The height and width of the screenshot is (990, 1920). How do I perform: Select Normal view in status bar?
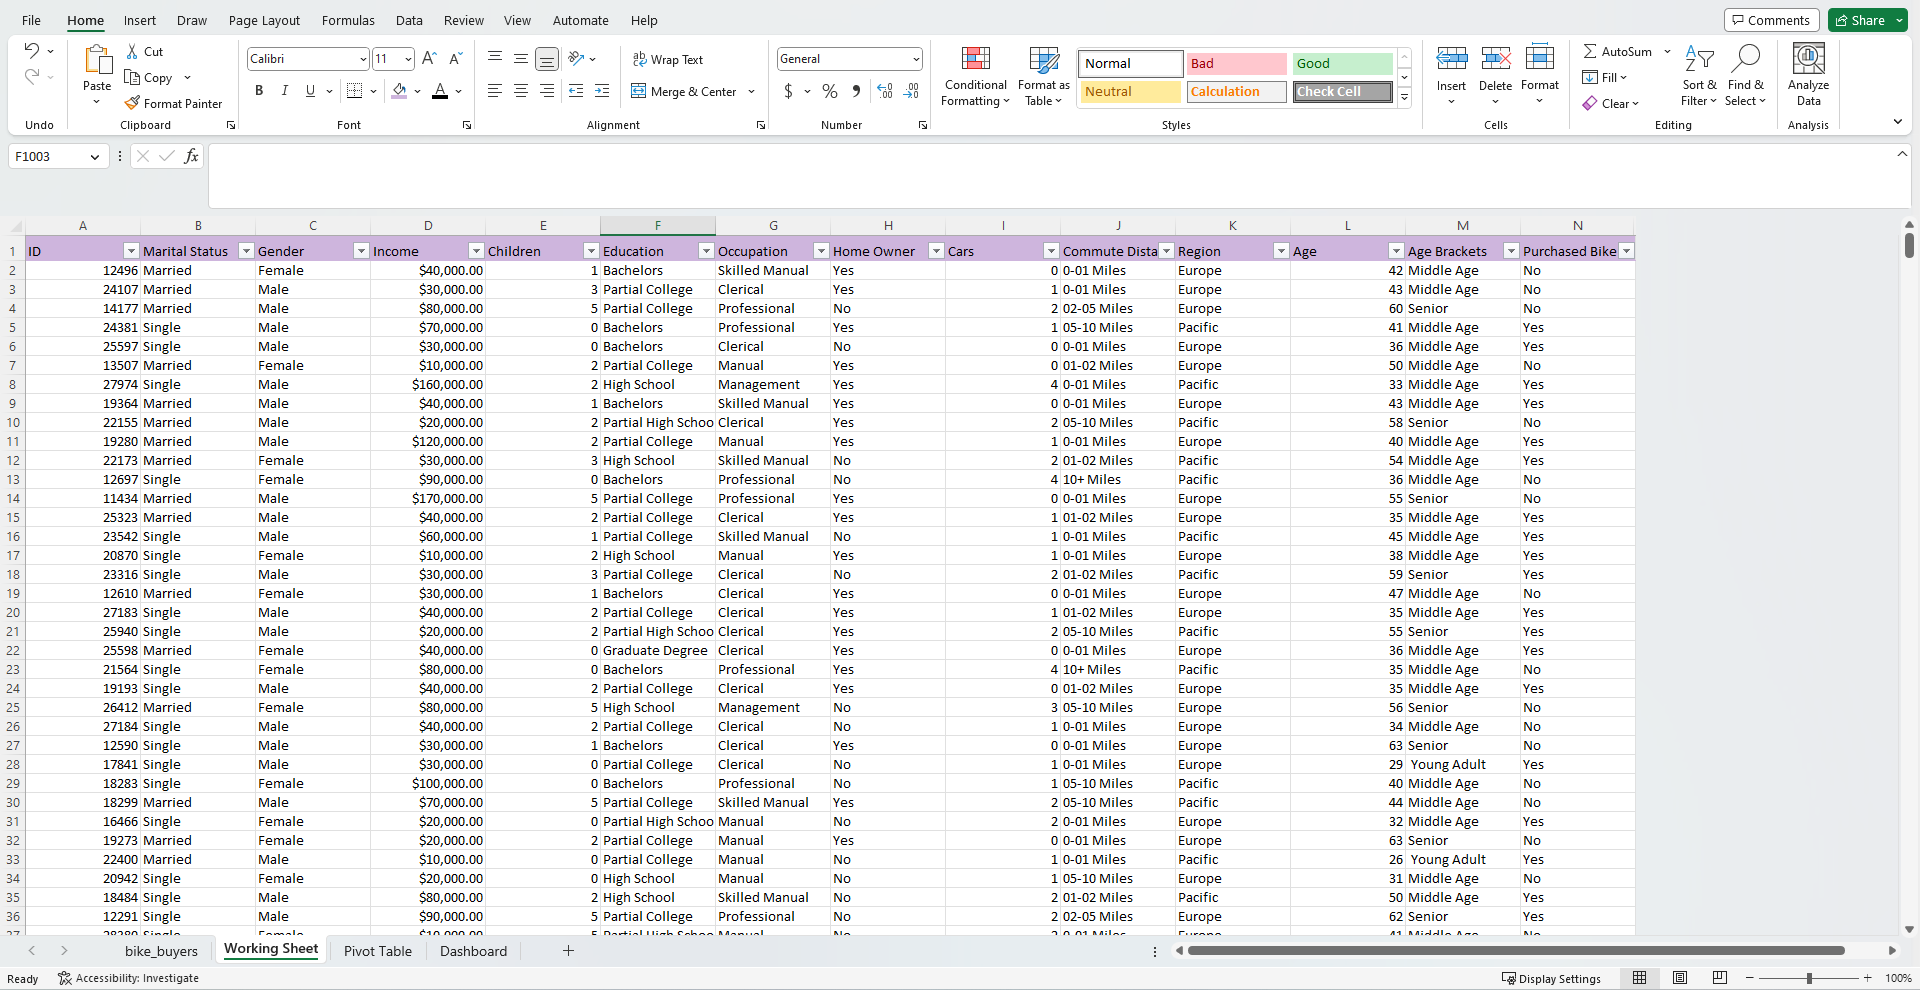[1640, 977]
